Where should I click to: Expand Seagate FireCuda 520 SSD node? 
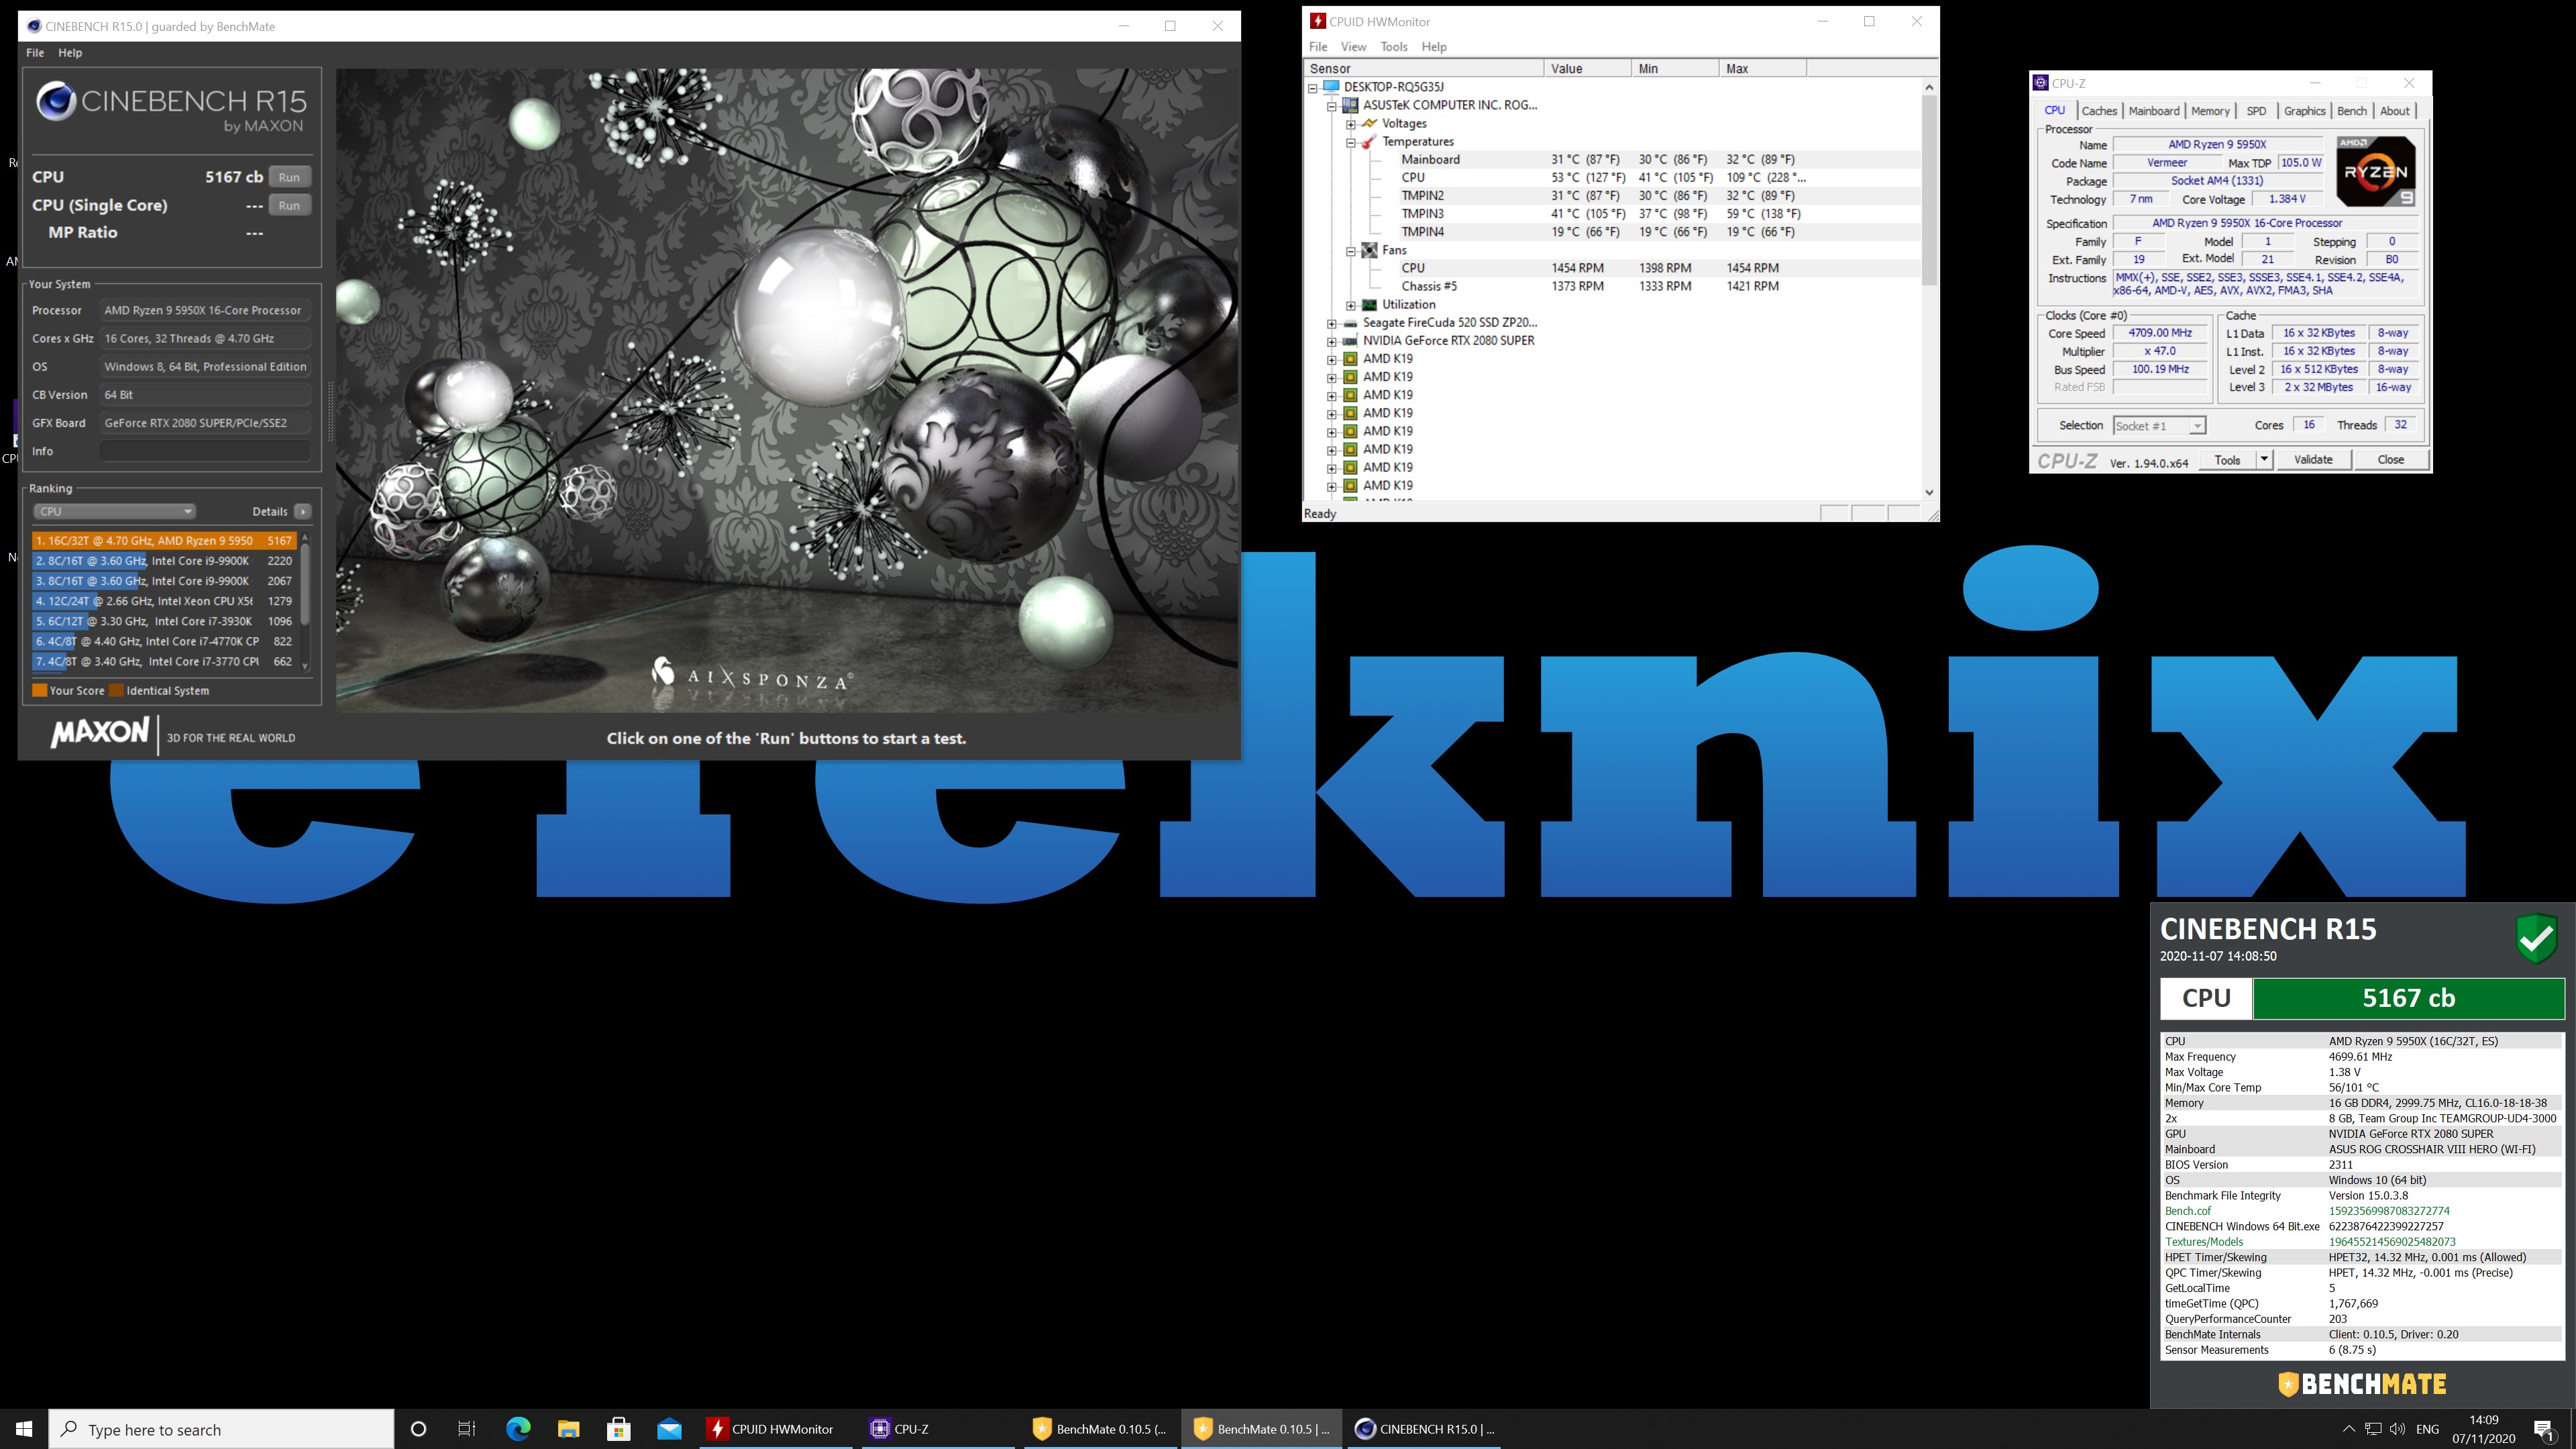coord(1332,323)
